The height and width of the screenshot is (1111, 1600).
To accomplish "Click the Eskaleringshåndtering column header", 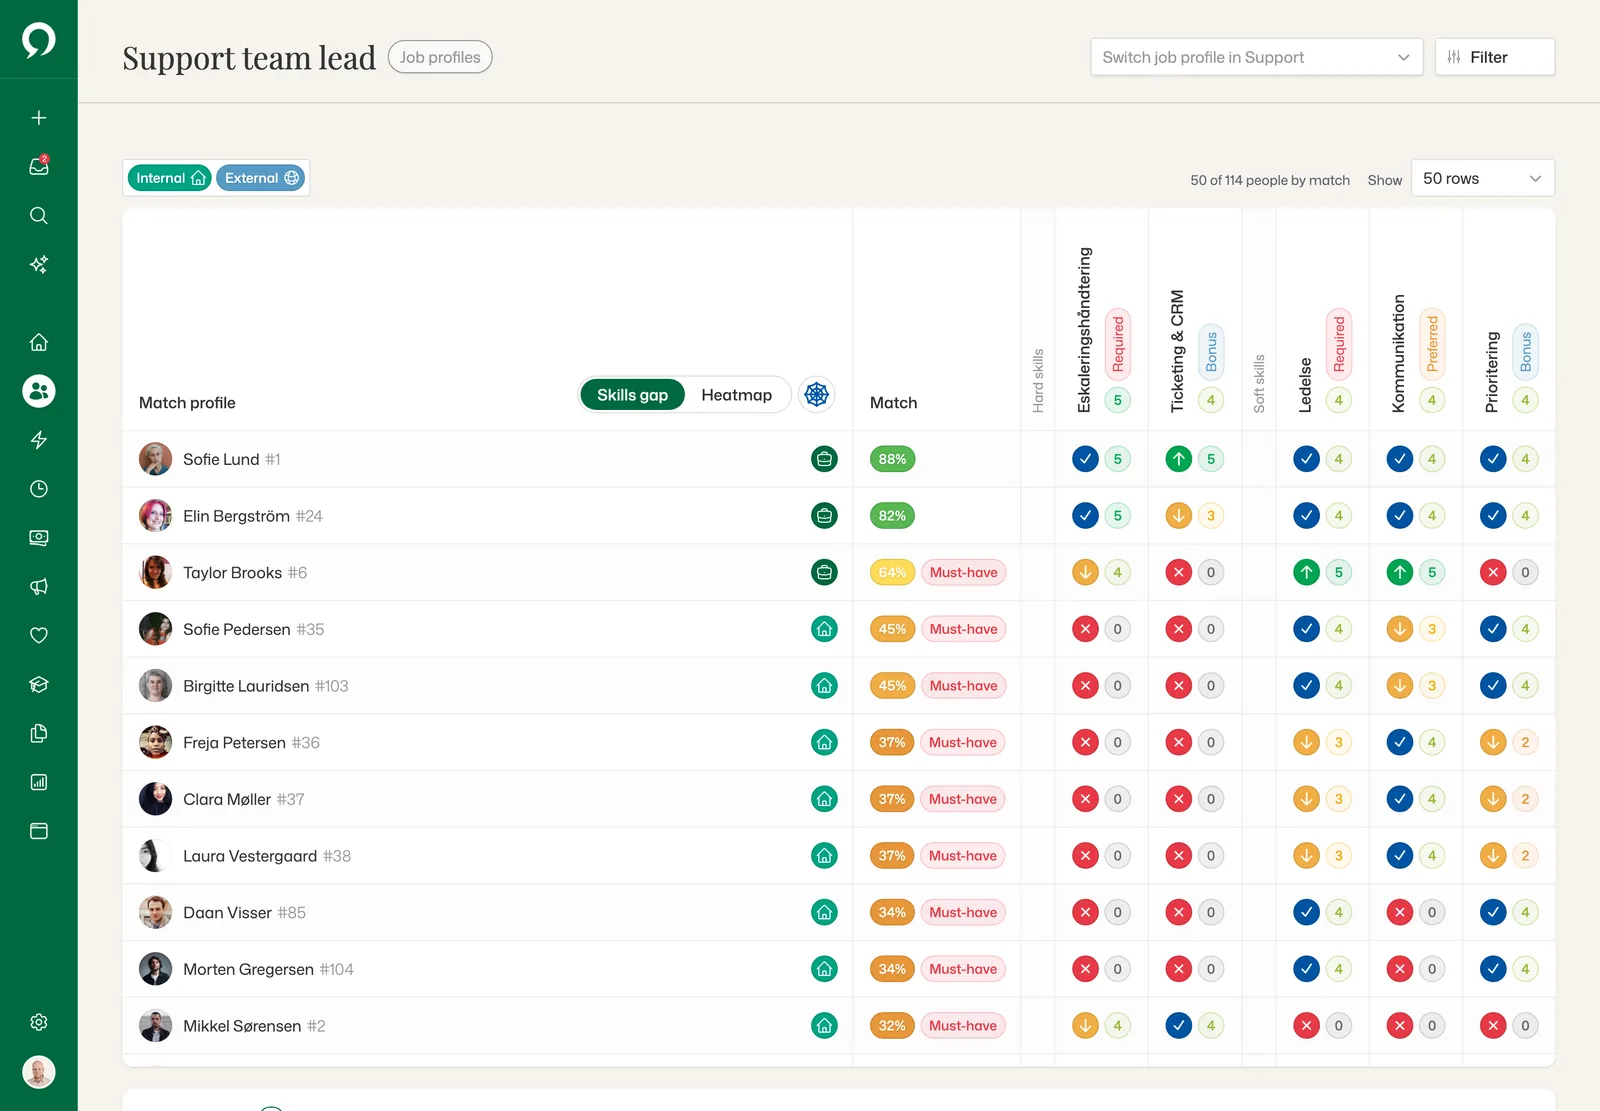I will [x=1084, y=330].
